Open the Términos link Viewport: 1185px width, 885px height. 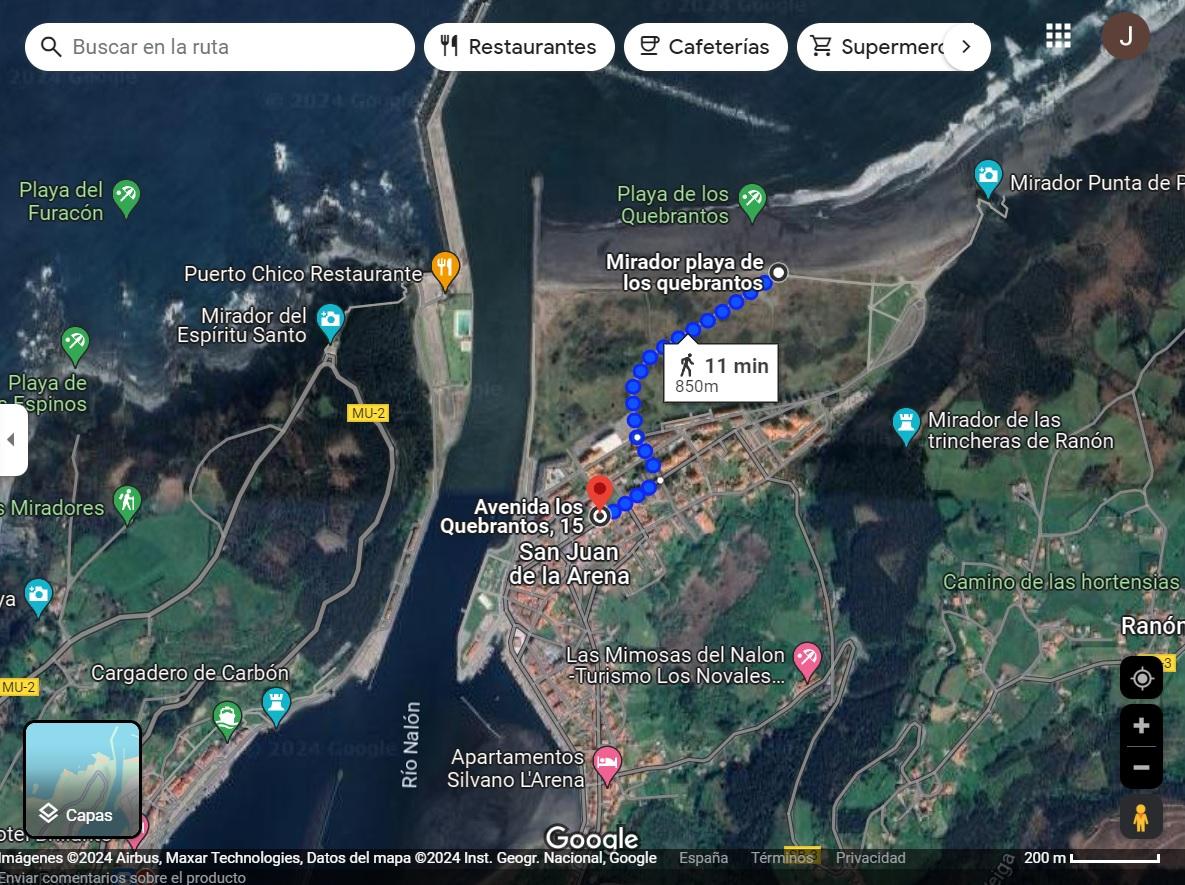(781, 858)
